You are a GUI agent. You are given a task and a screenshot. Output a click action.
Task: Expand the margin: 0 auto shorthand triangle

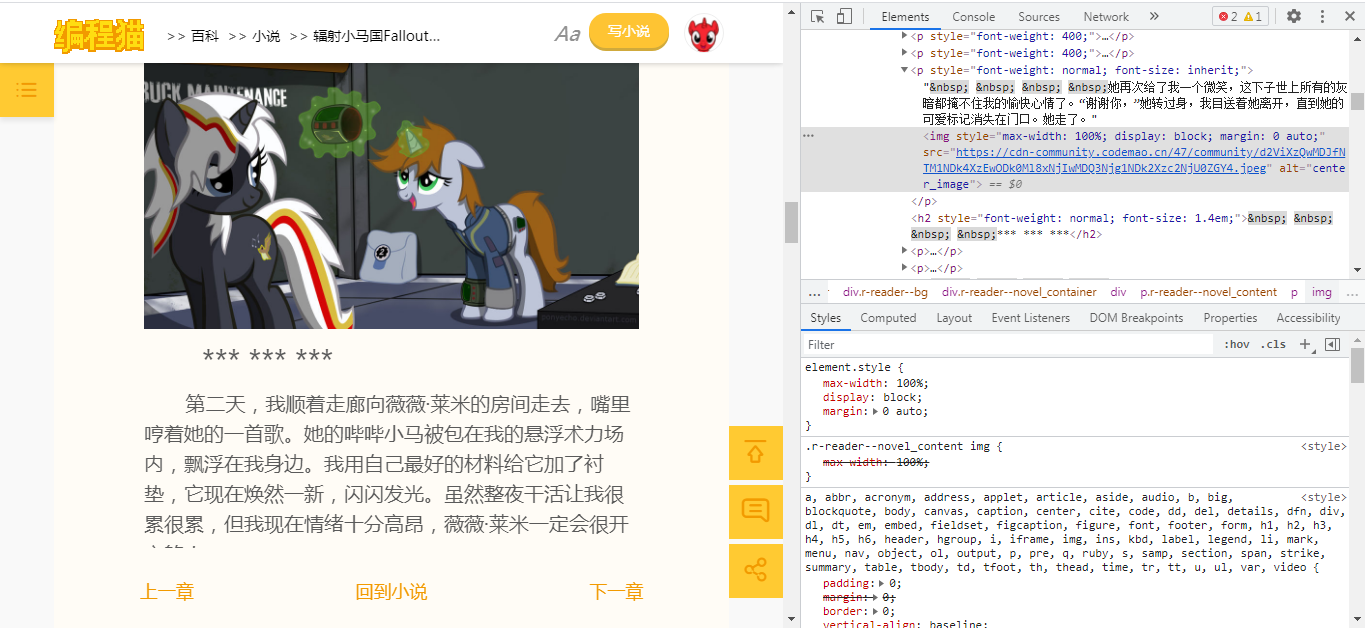pyautogui.click(x=876, y=411)
